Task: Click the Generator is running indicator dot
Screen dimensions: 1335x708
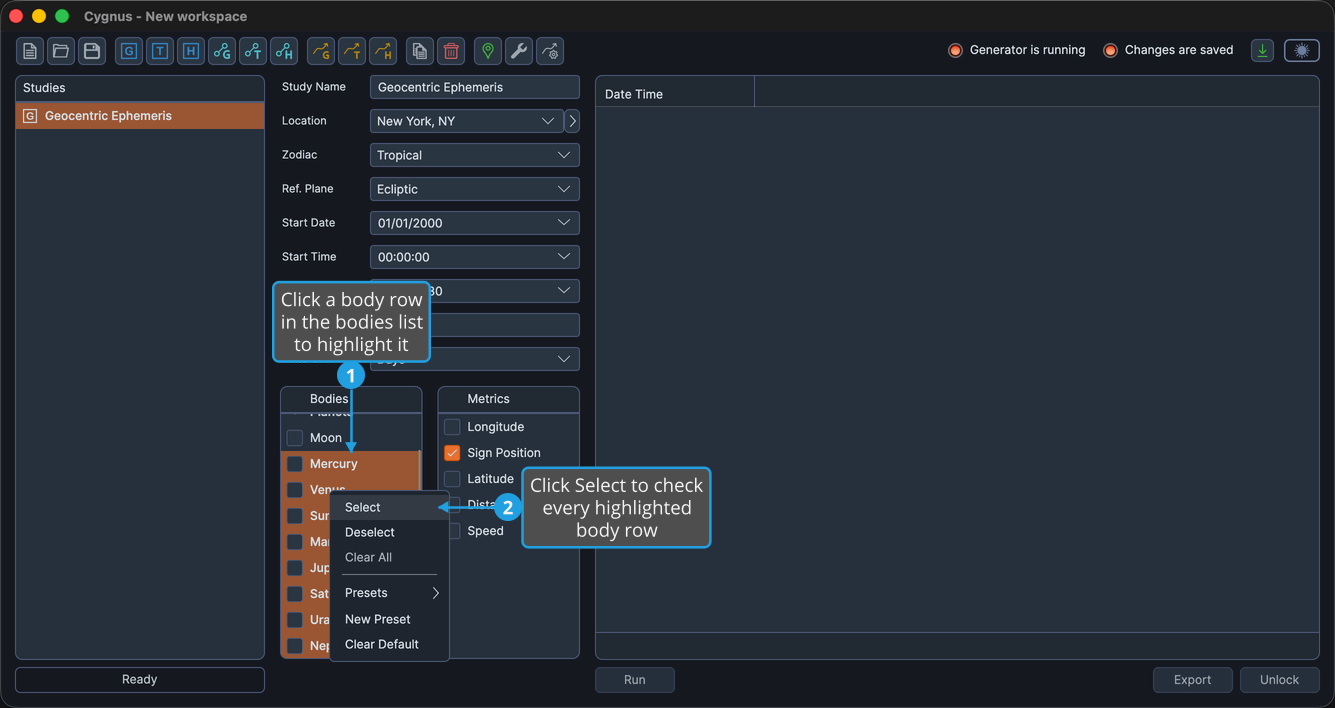Action: 955,50
